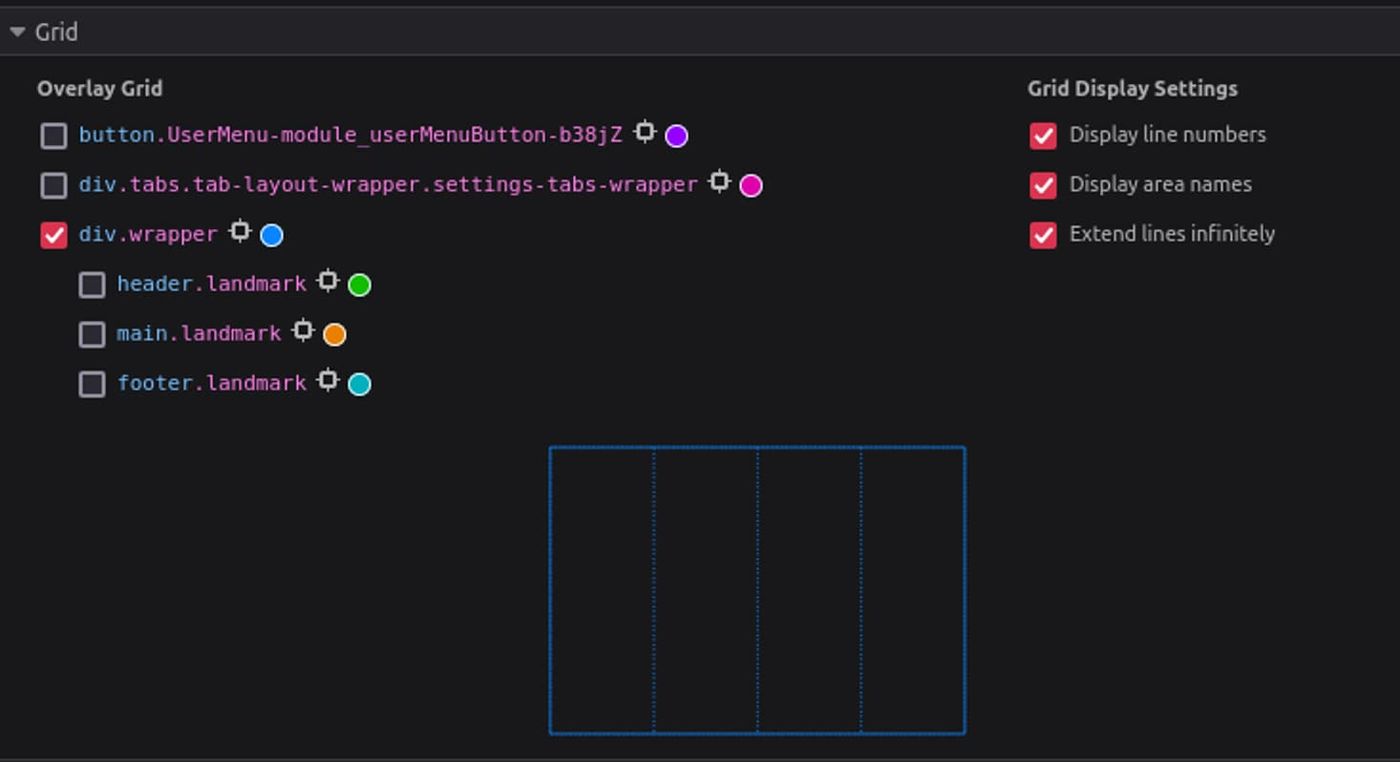This screenshot has width=1400, height=762.
Task: Check the footer.landmark overlay checkbox
Action: pos(91,383)
